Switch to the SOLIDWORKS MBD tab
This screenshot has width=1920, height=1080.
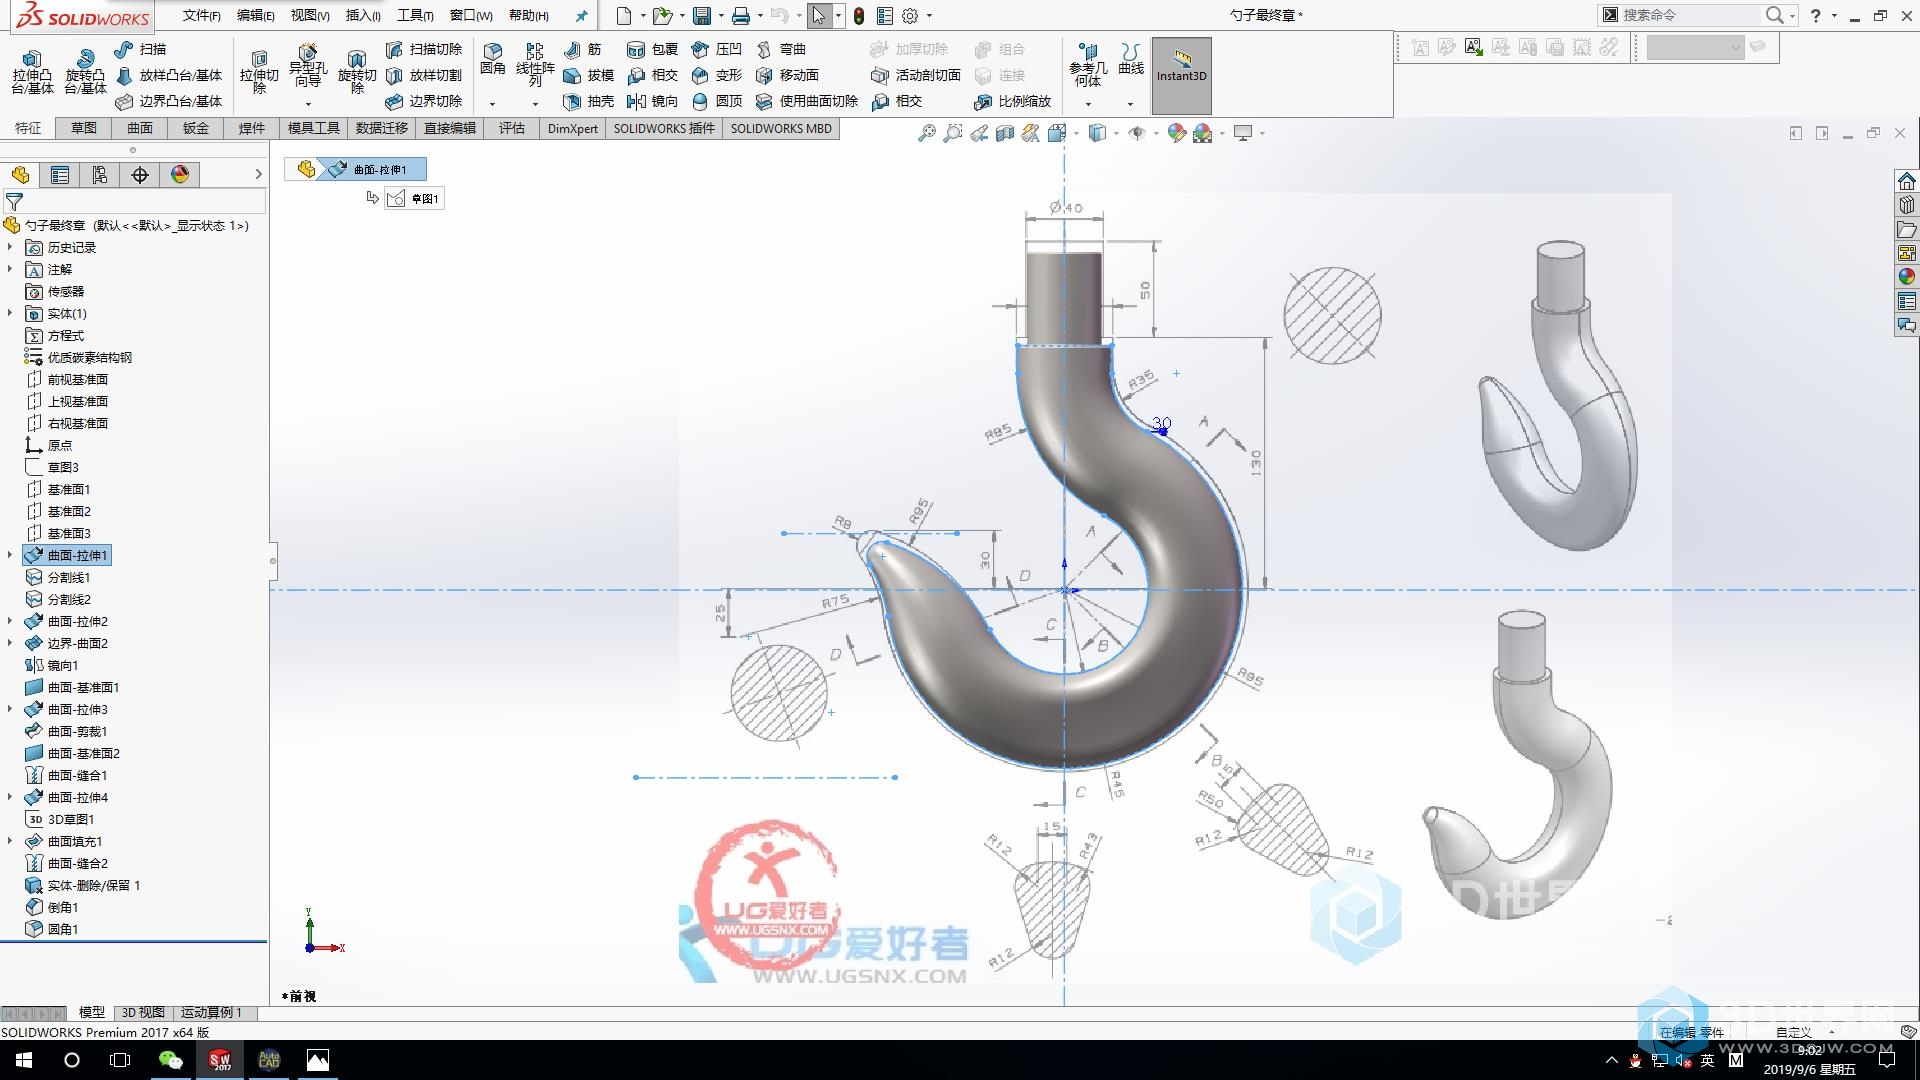[x=781, y=128]
